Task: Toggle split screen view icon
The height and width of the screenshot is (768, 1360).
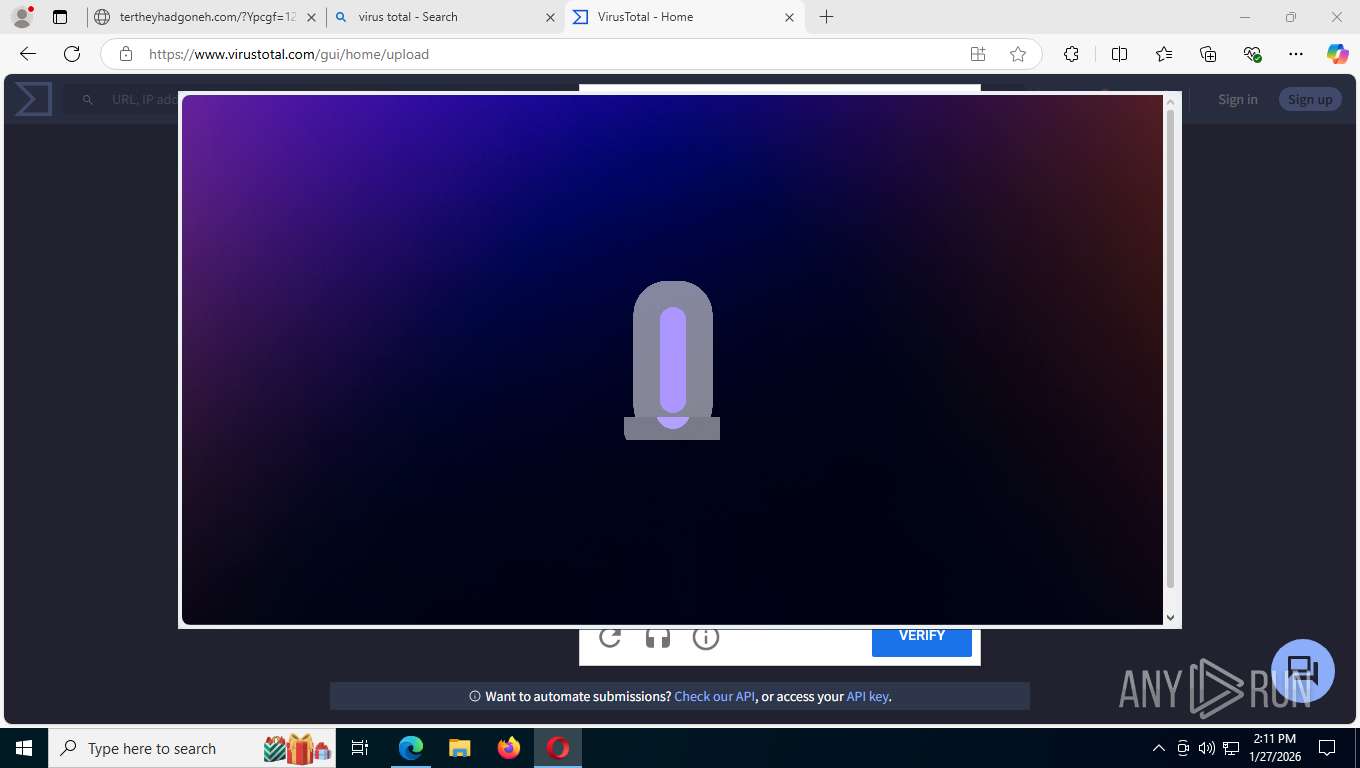Action: click(x=1120, y=54)
